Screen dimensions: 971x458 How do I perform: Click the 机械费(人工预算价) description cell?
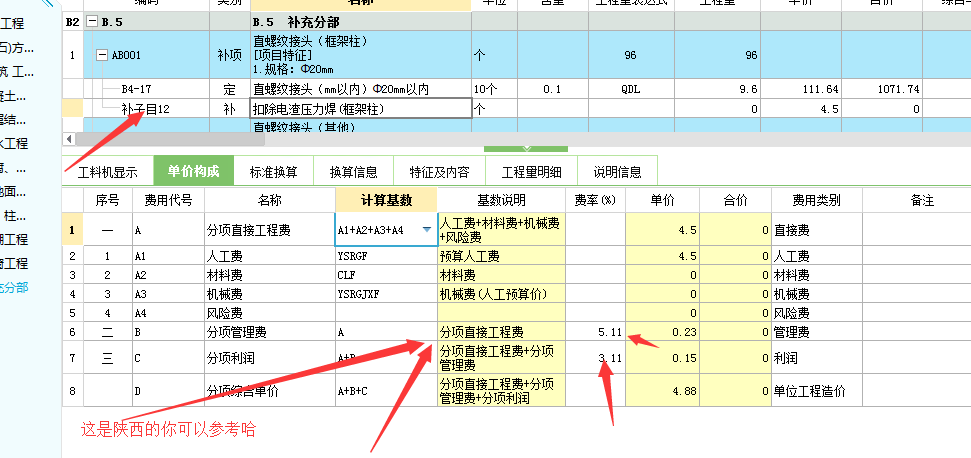501,294
